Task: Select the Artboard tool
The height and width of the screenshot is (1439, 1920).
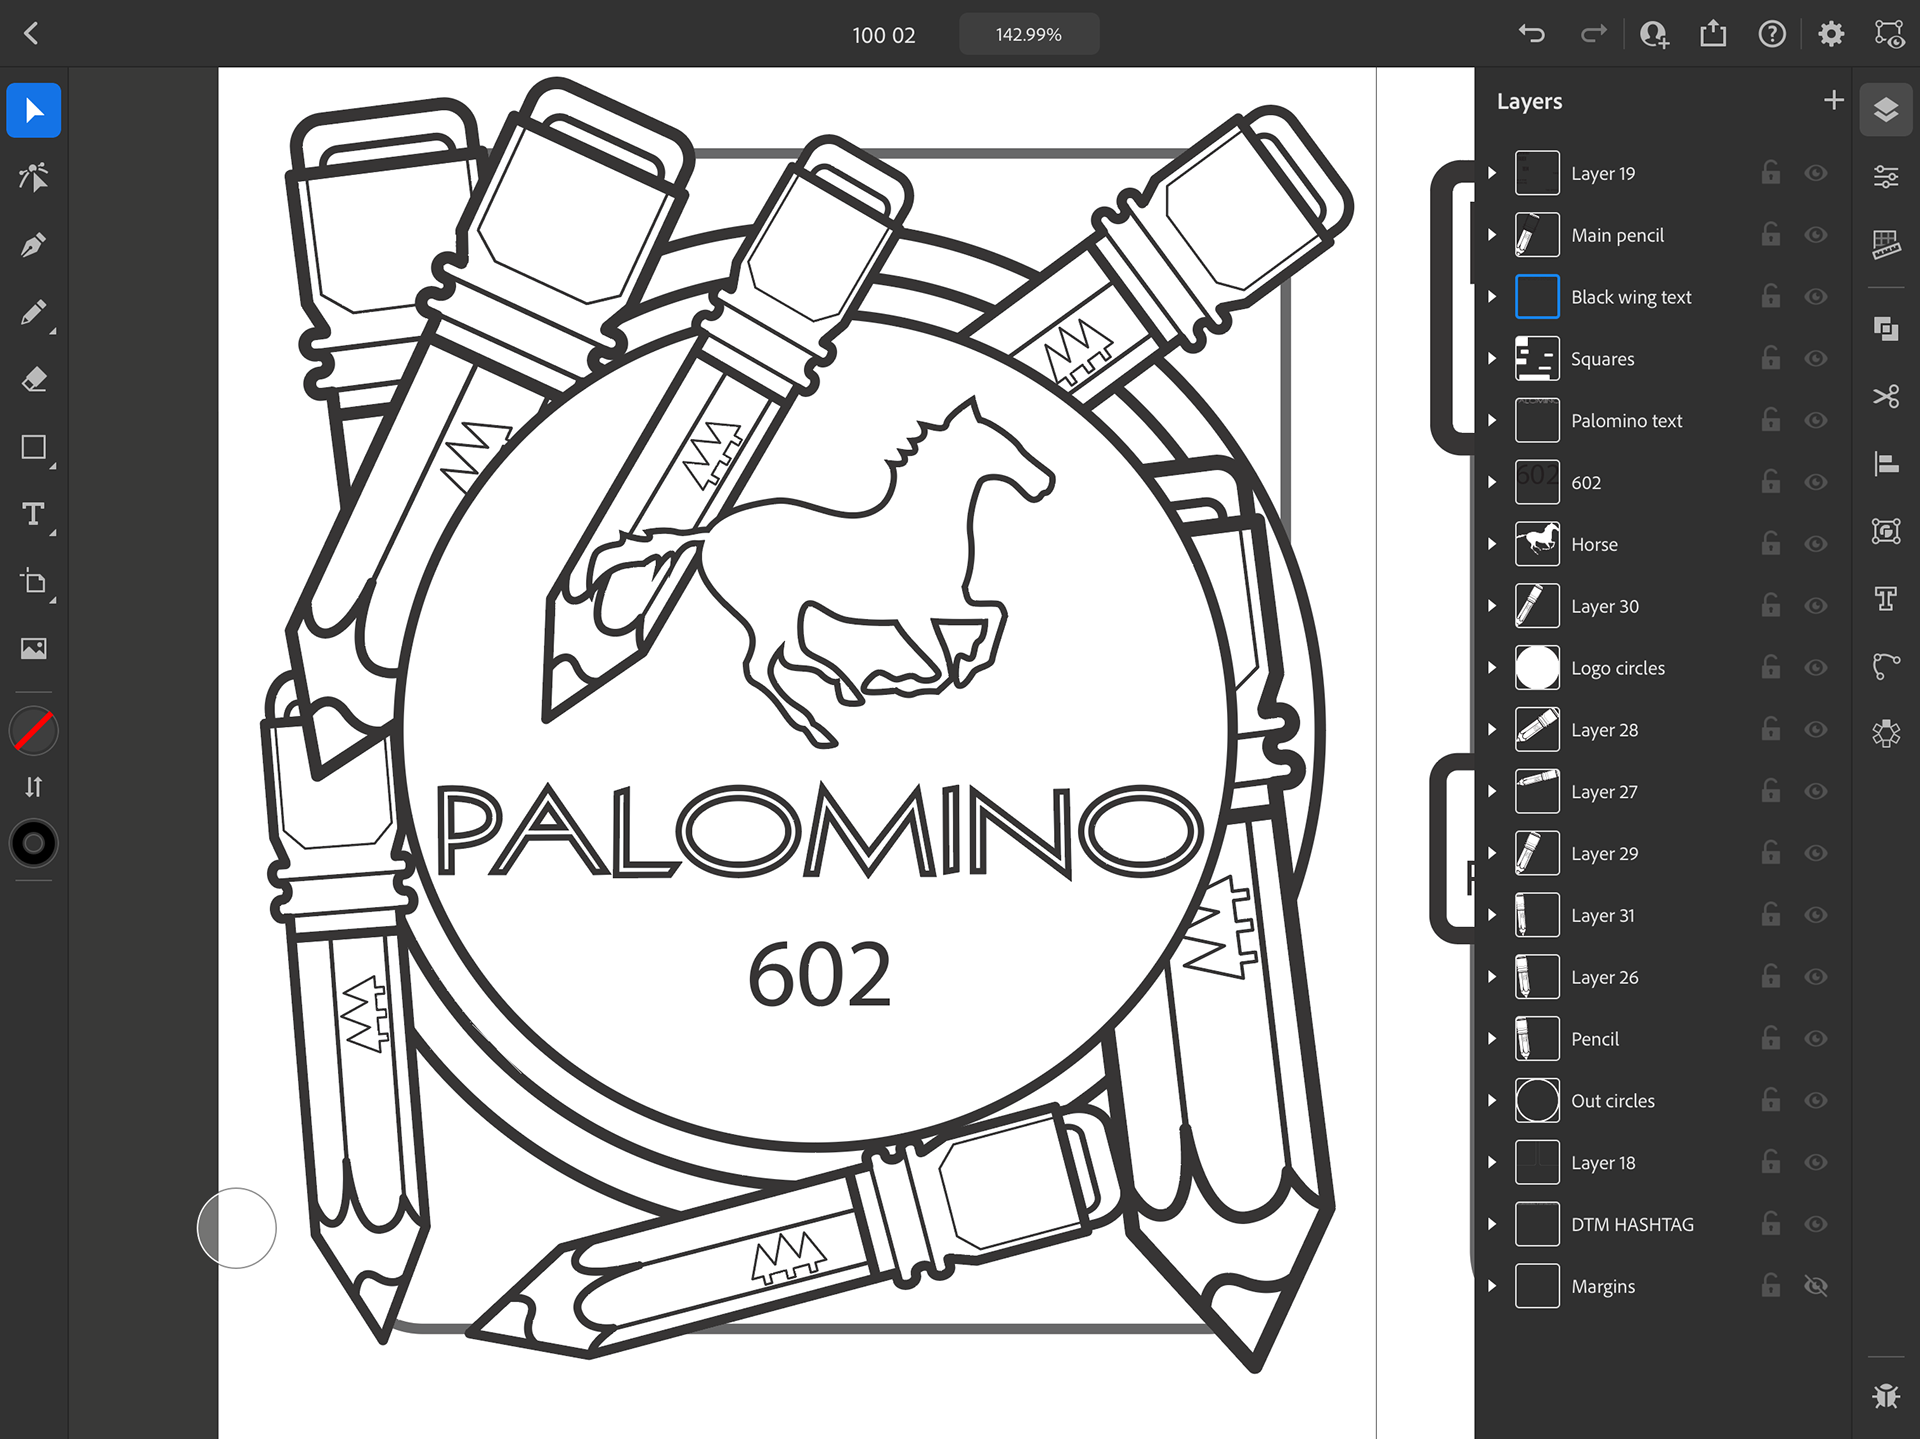Action: (34, 582)
